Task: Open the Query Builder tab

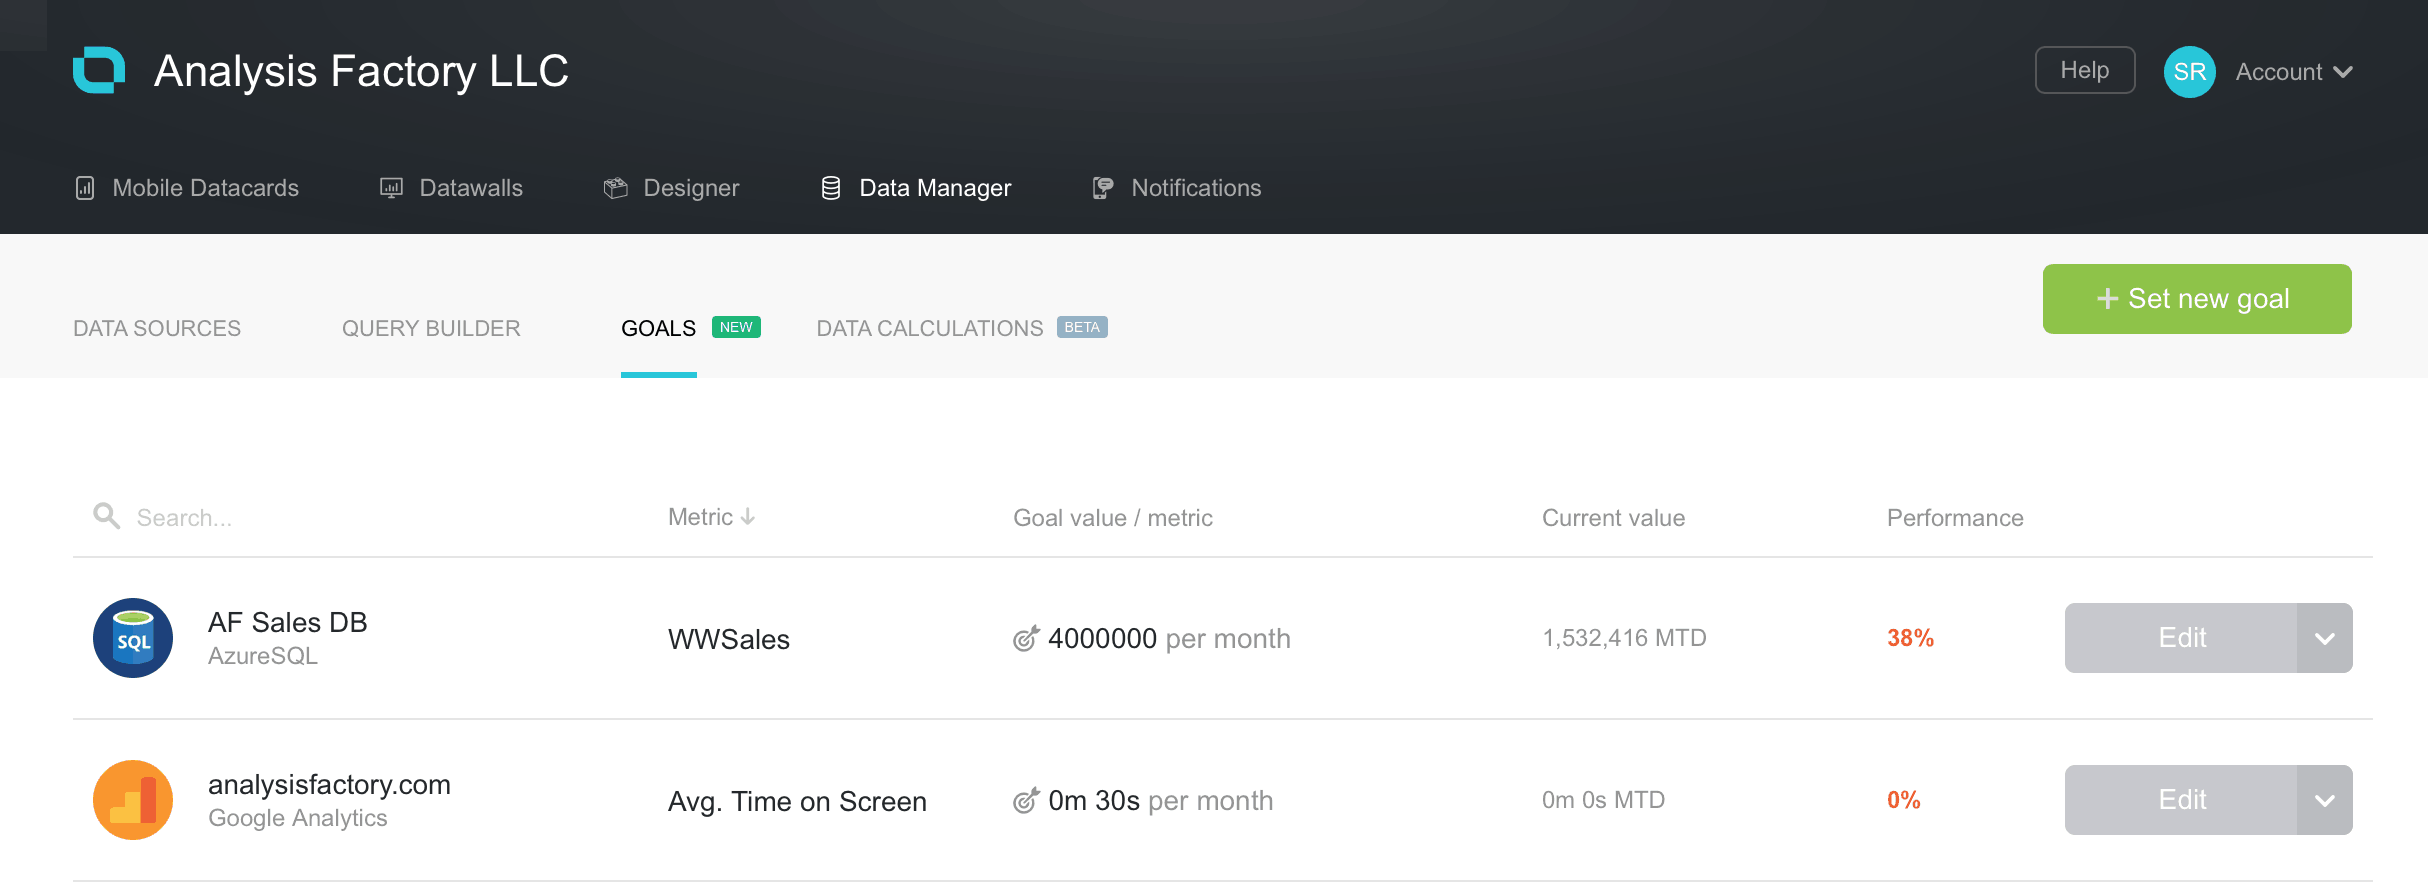Action: (431, 328)
